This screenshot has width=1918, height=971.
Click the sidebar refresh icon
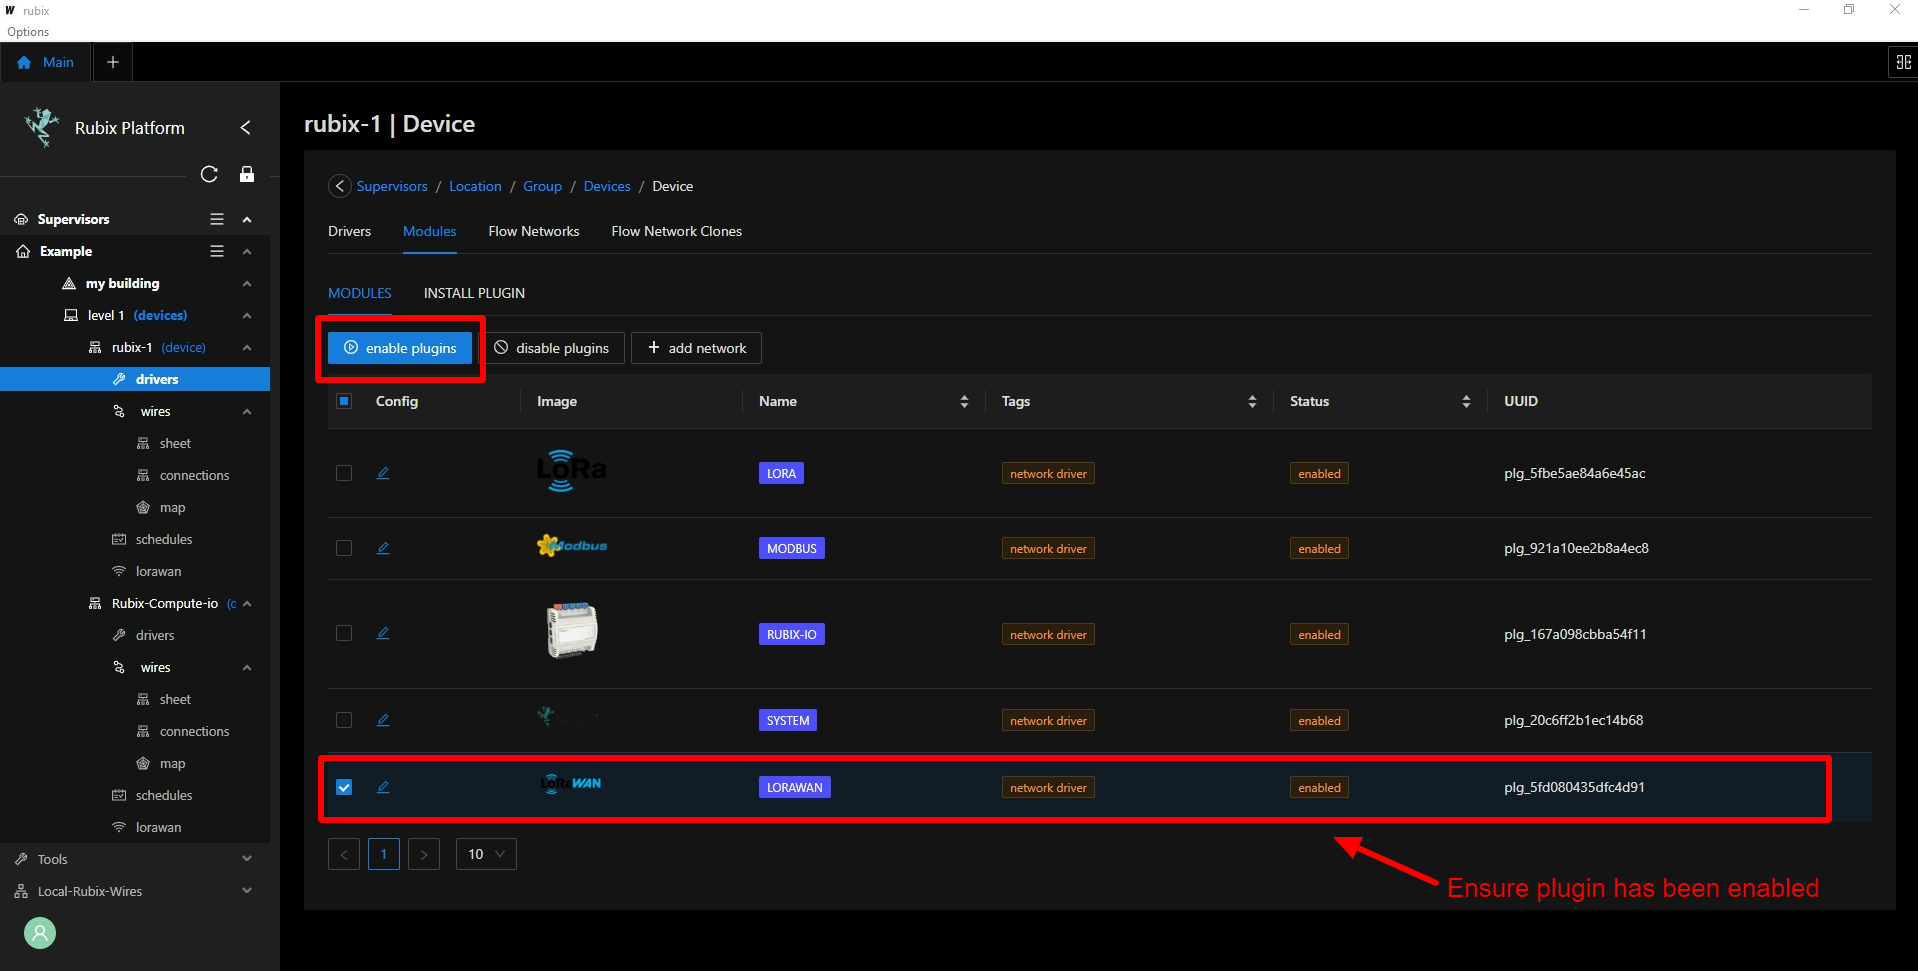209,174
